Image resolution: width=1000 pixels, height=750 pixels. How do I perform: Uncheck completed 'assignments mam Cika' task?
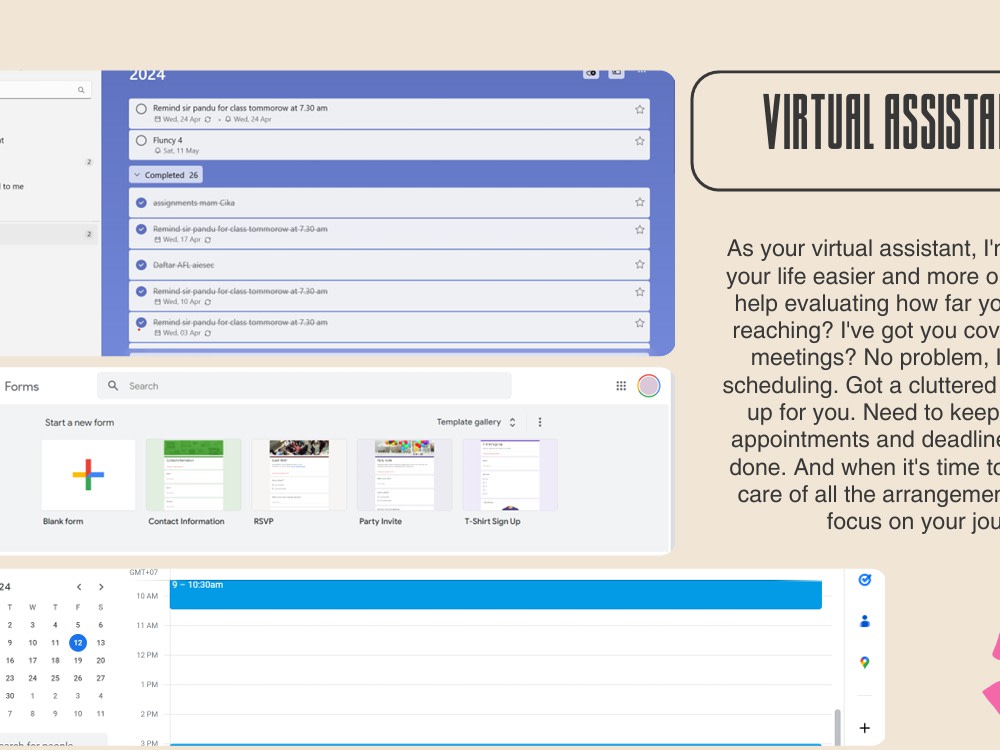pos(142,203)
